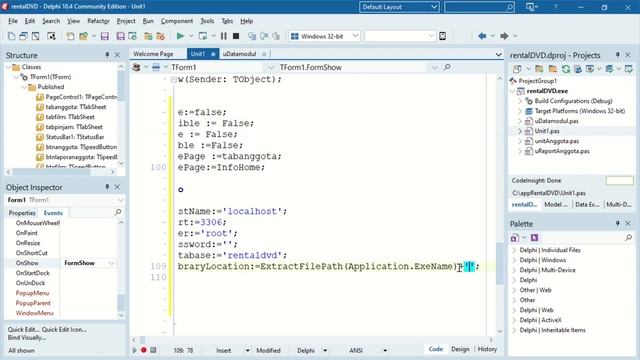
Task: Click the Bind Visually... link
Action: [27, 338]
